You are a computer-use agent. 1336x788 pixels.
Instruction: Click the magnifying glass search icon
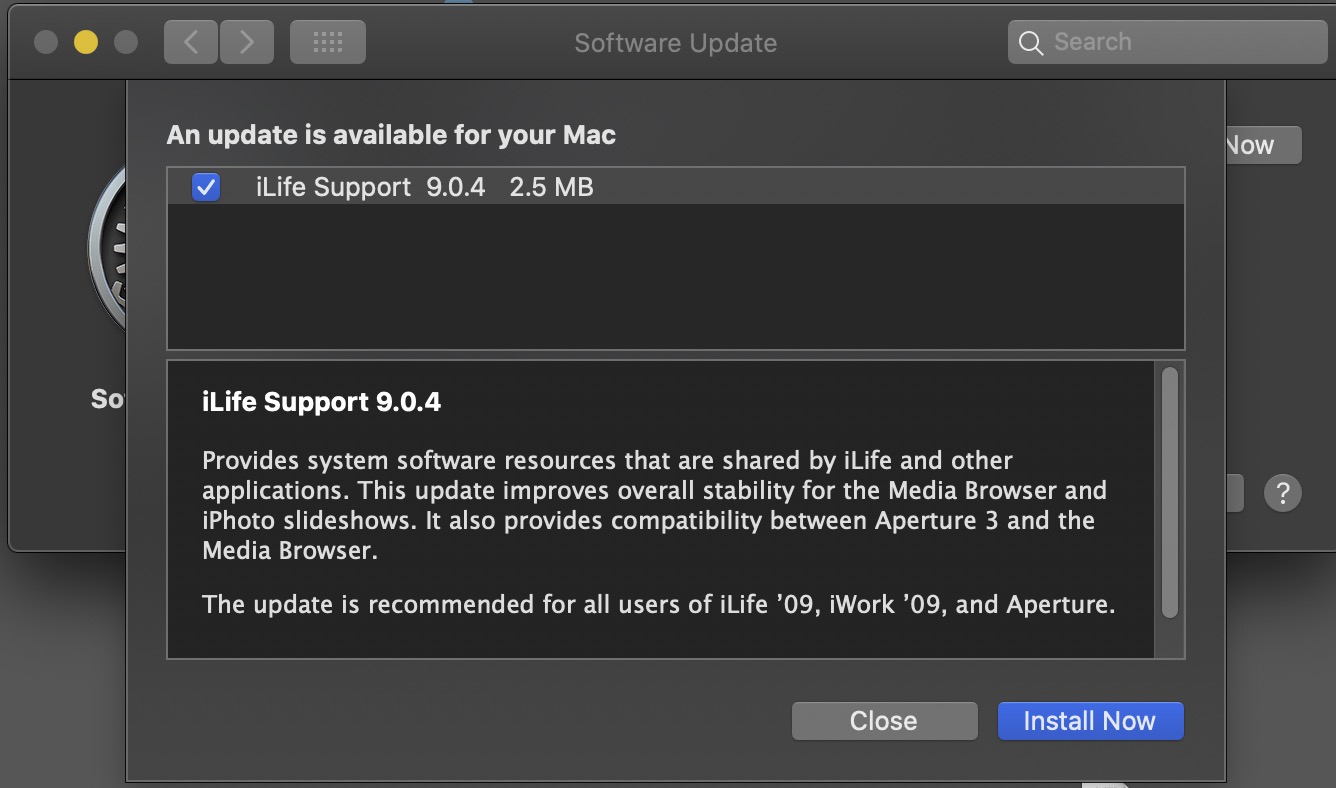(x=1030, y=43)
